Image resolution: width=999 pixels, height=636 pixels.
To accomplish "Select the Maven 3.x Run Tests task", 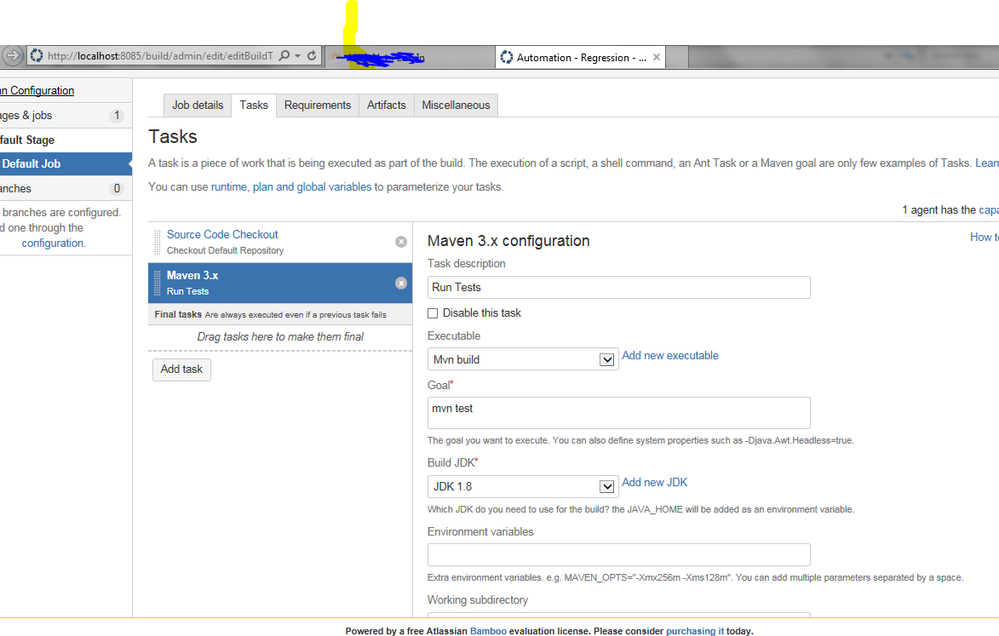I will [x=280, y=283].
